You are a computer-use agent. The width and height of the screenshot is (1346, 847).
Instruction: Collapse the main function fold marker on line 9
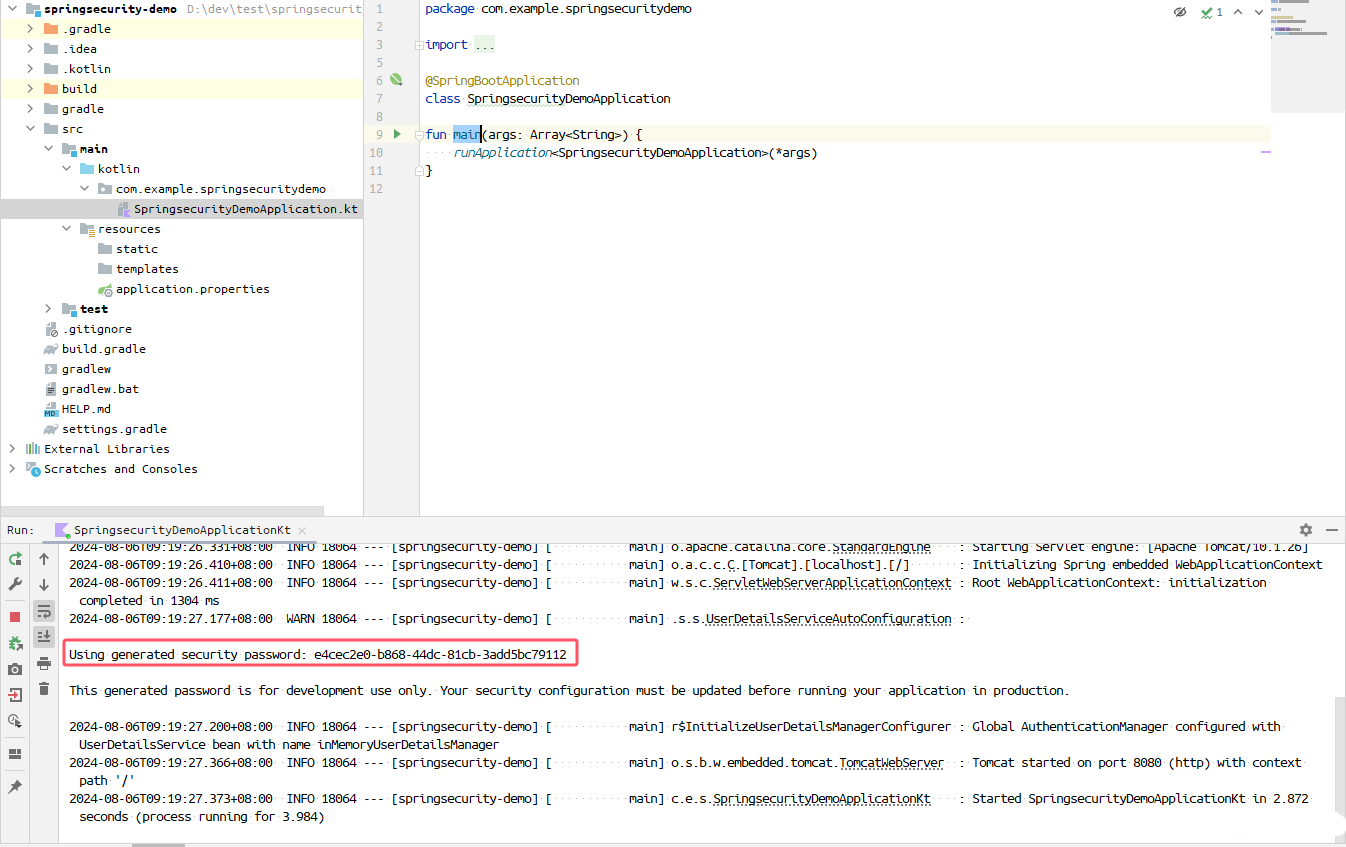[420, 134]
